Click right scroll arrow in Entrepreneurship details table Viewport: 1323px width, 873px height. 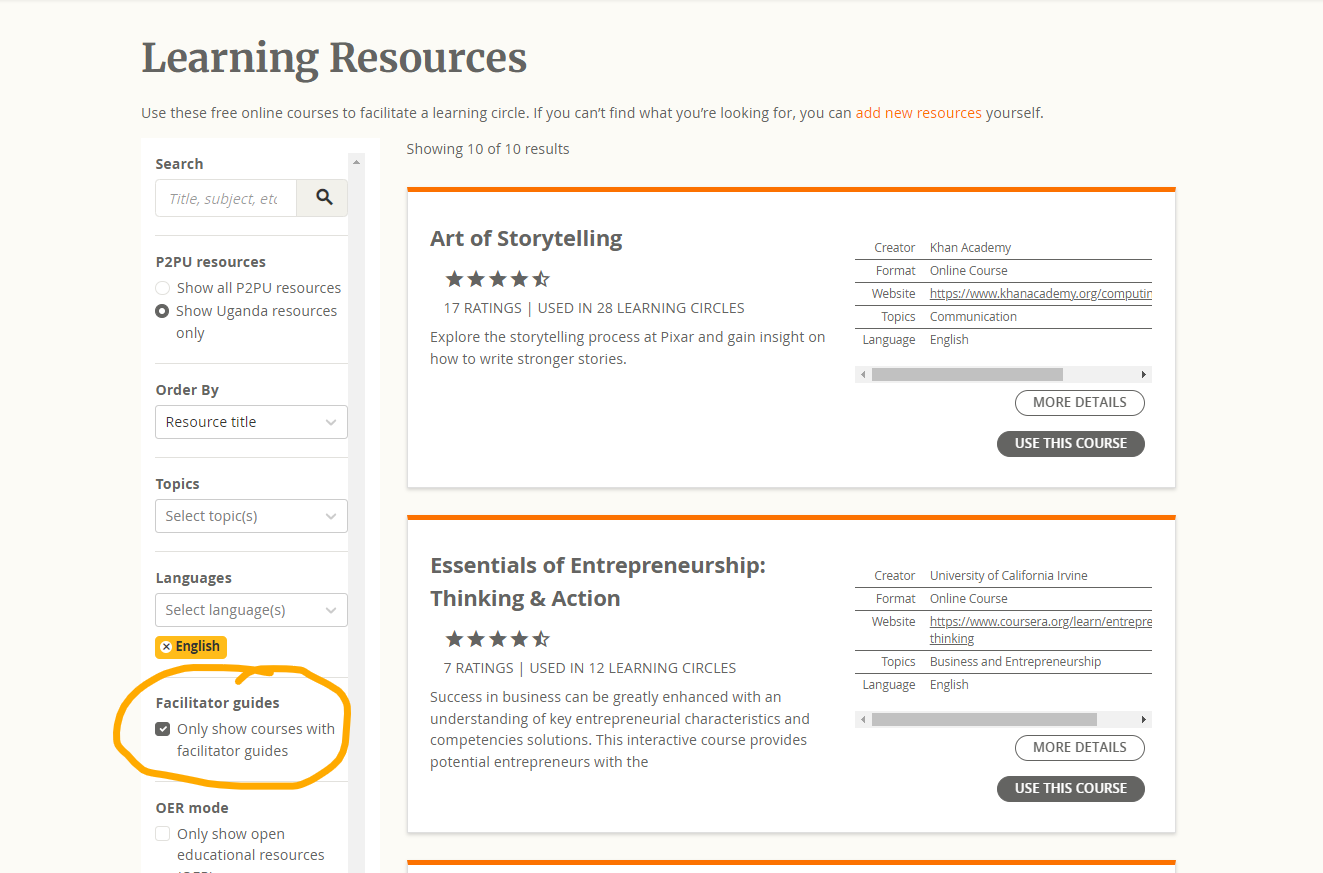(x=1144, y=719)
